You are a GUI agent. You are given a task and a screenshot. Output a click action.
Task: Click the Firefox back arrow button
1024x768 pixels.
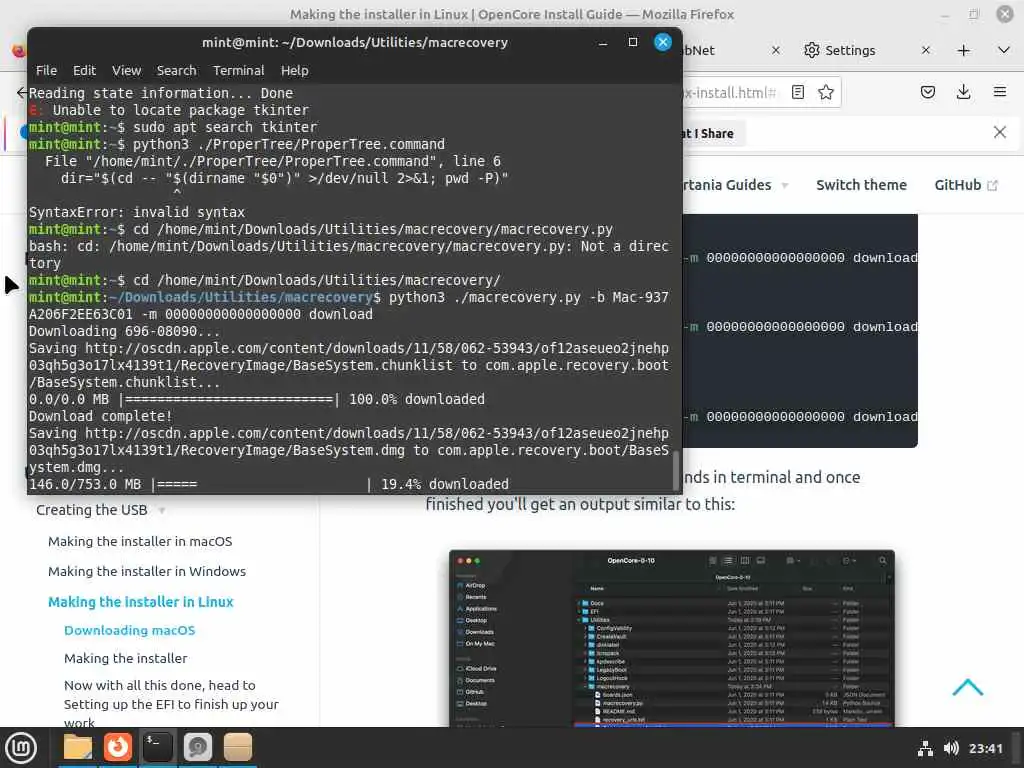[x=22, y=92]
